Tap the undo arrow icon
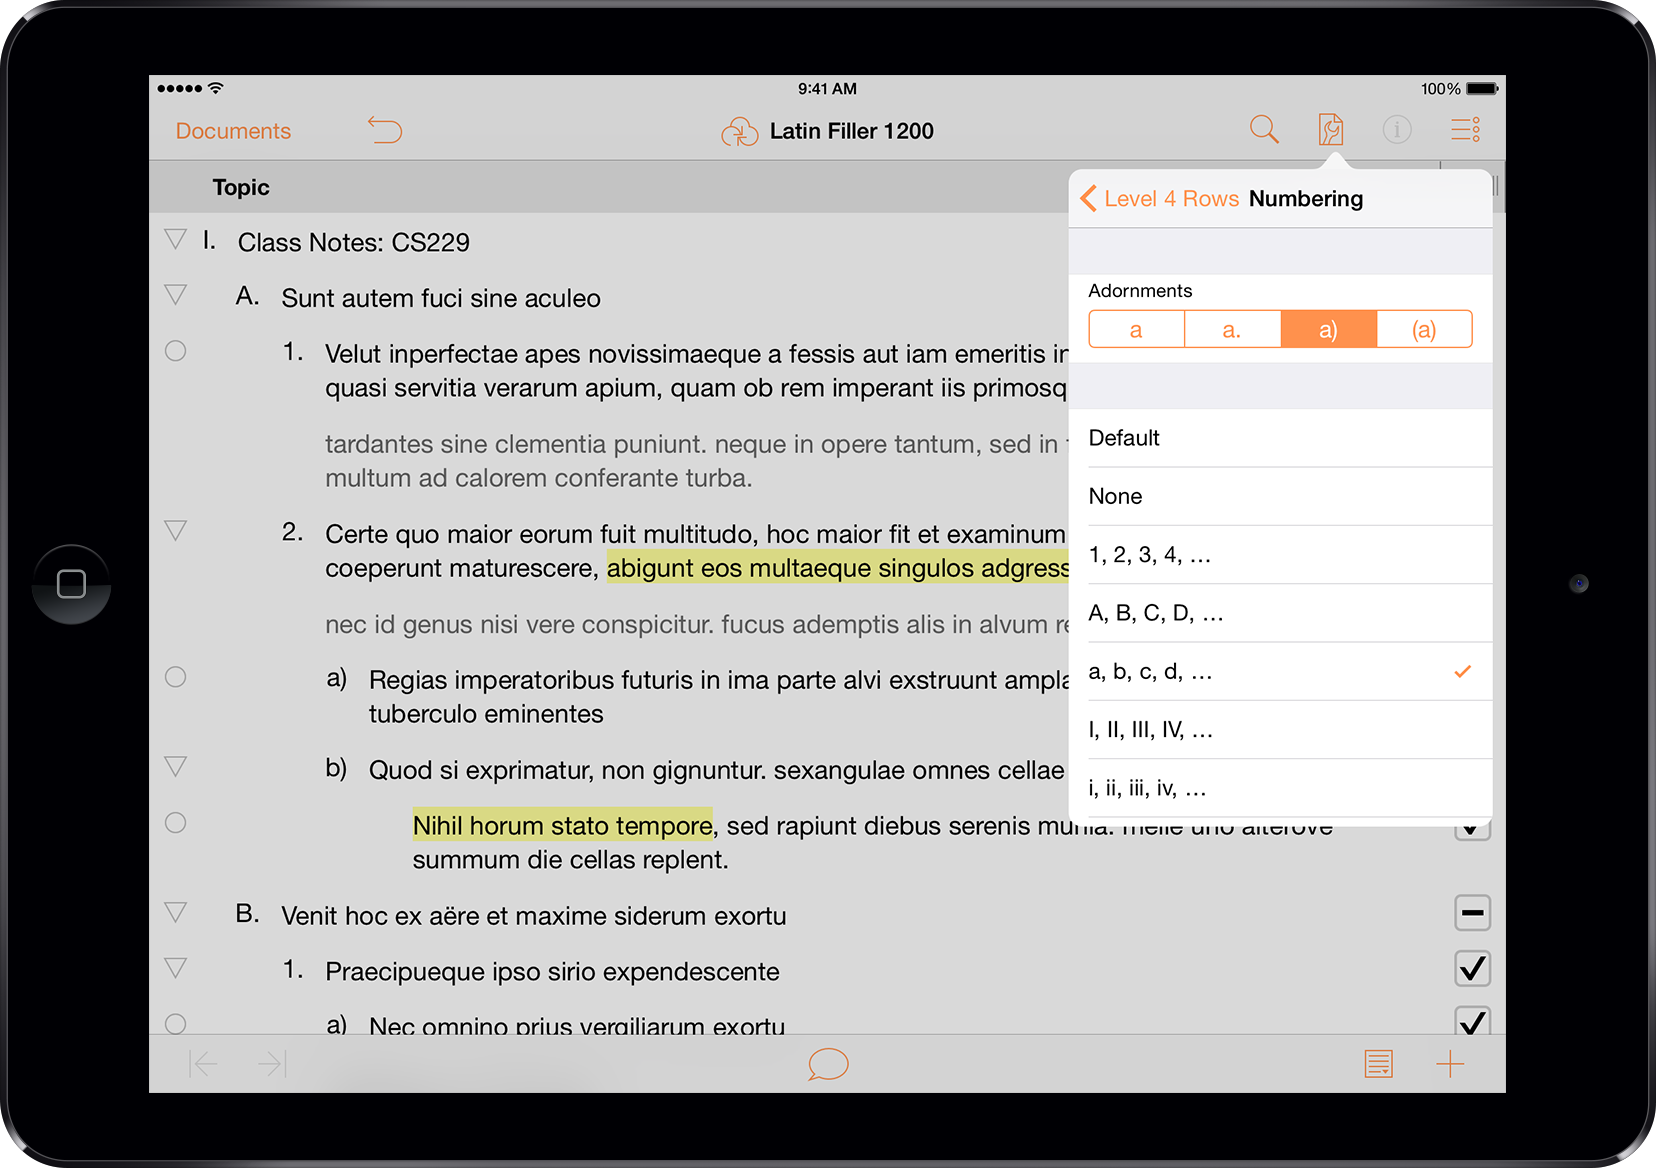 pos(385,130)
